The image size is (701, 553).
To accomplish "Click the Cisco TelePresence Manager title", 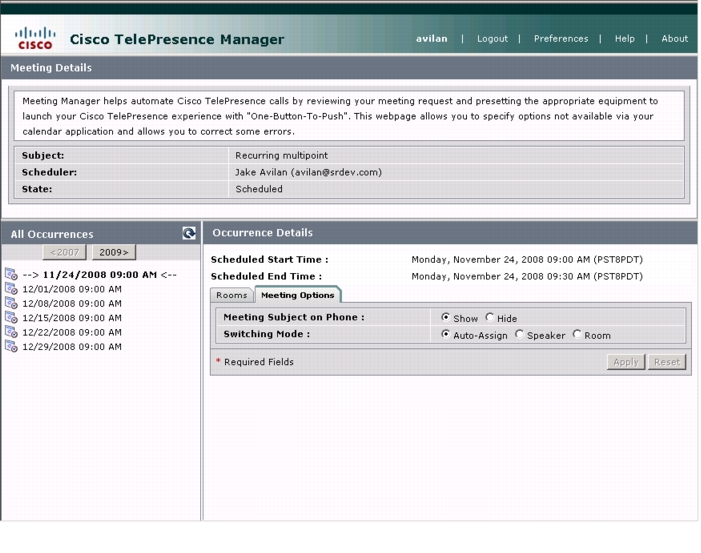I will pyautogui.click(x=177, y=39).
